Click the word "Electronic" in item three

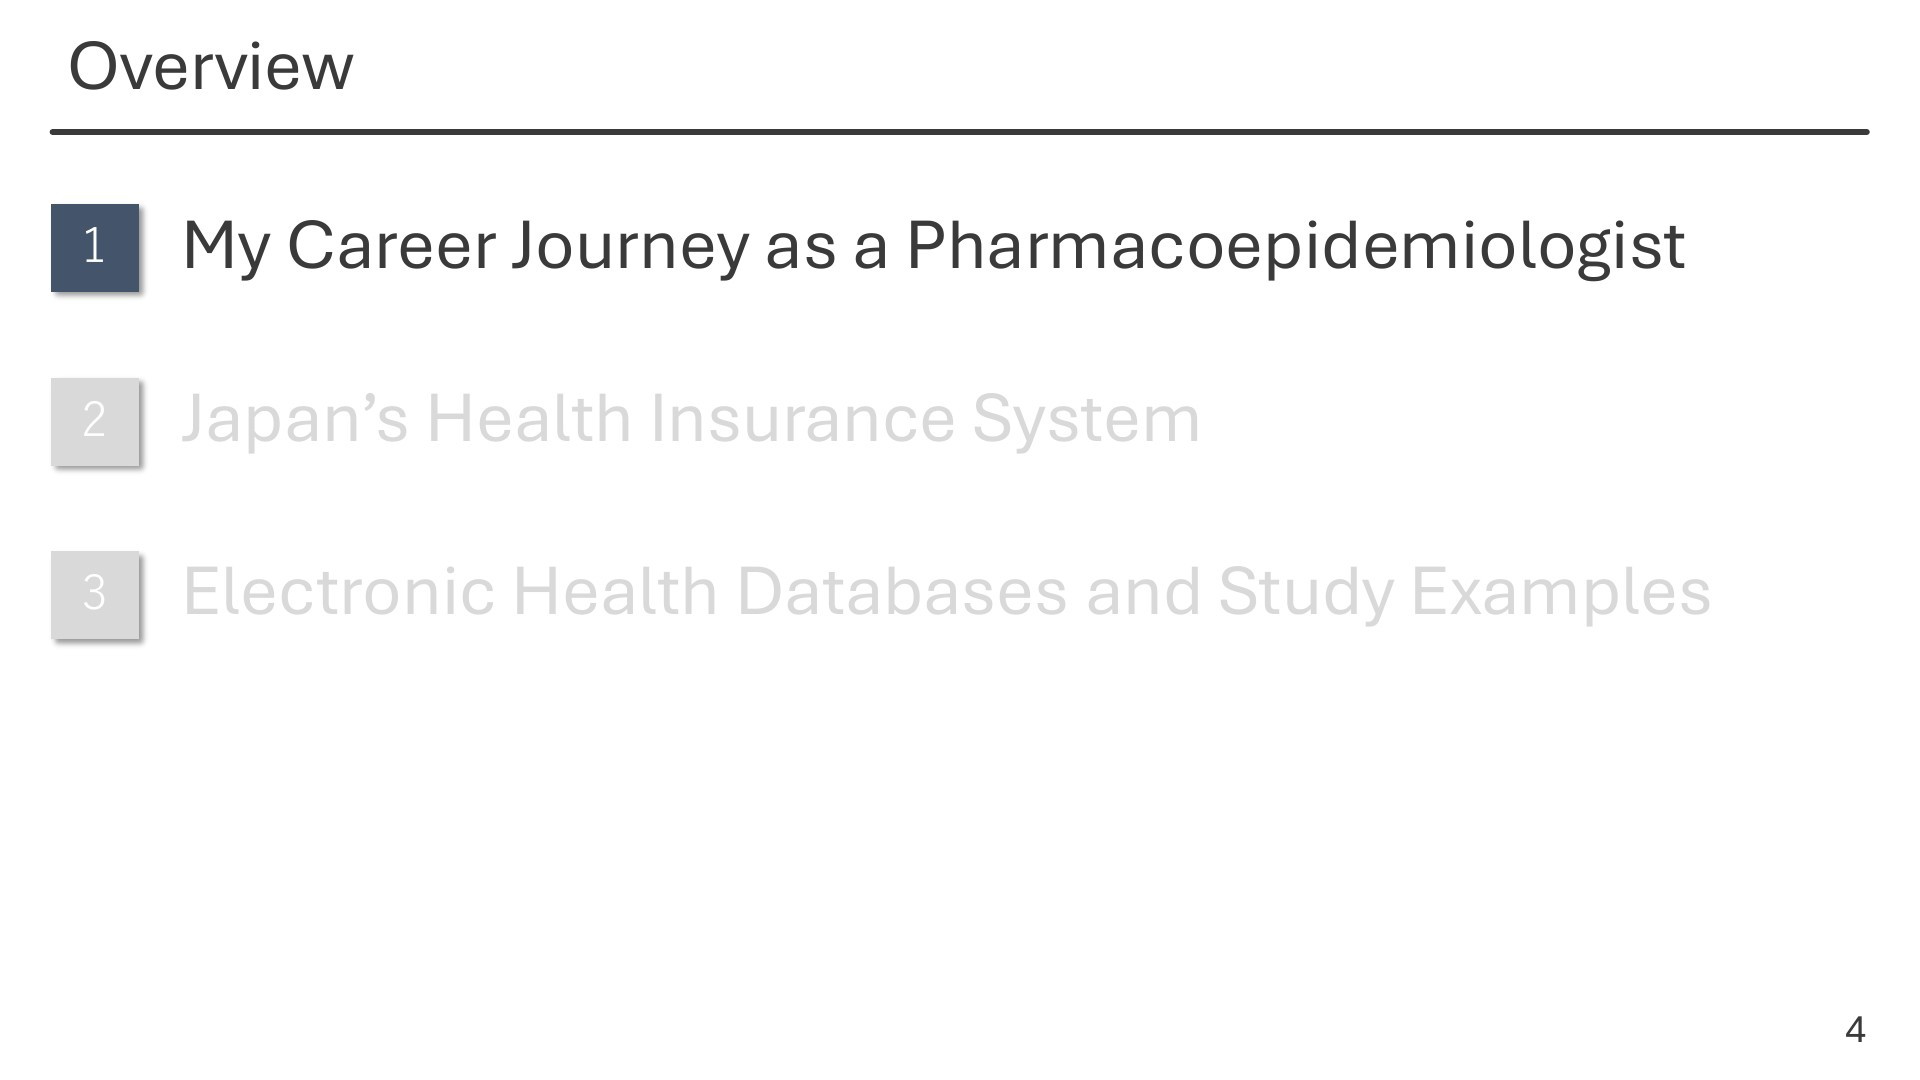tap(339, 591)
